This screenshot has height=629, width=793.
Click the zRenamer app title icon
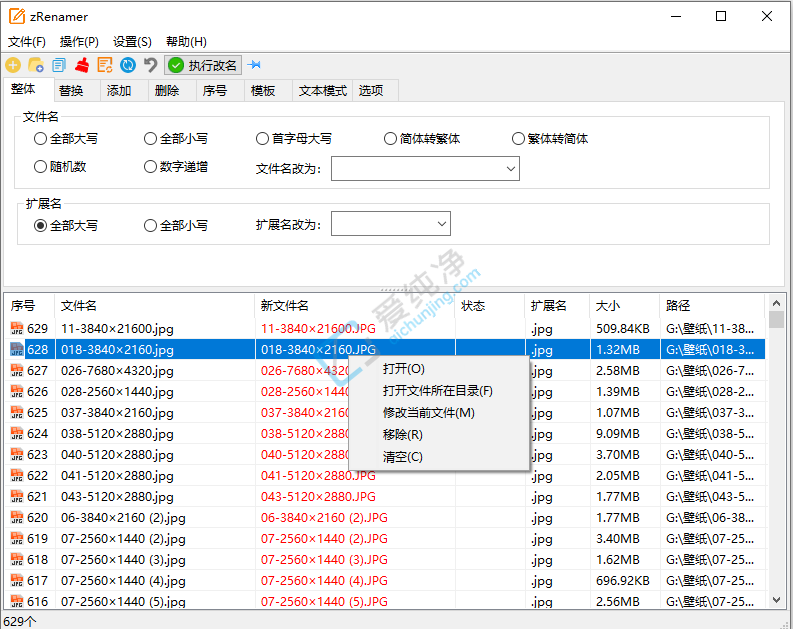(17, 16)
